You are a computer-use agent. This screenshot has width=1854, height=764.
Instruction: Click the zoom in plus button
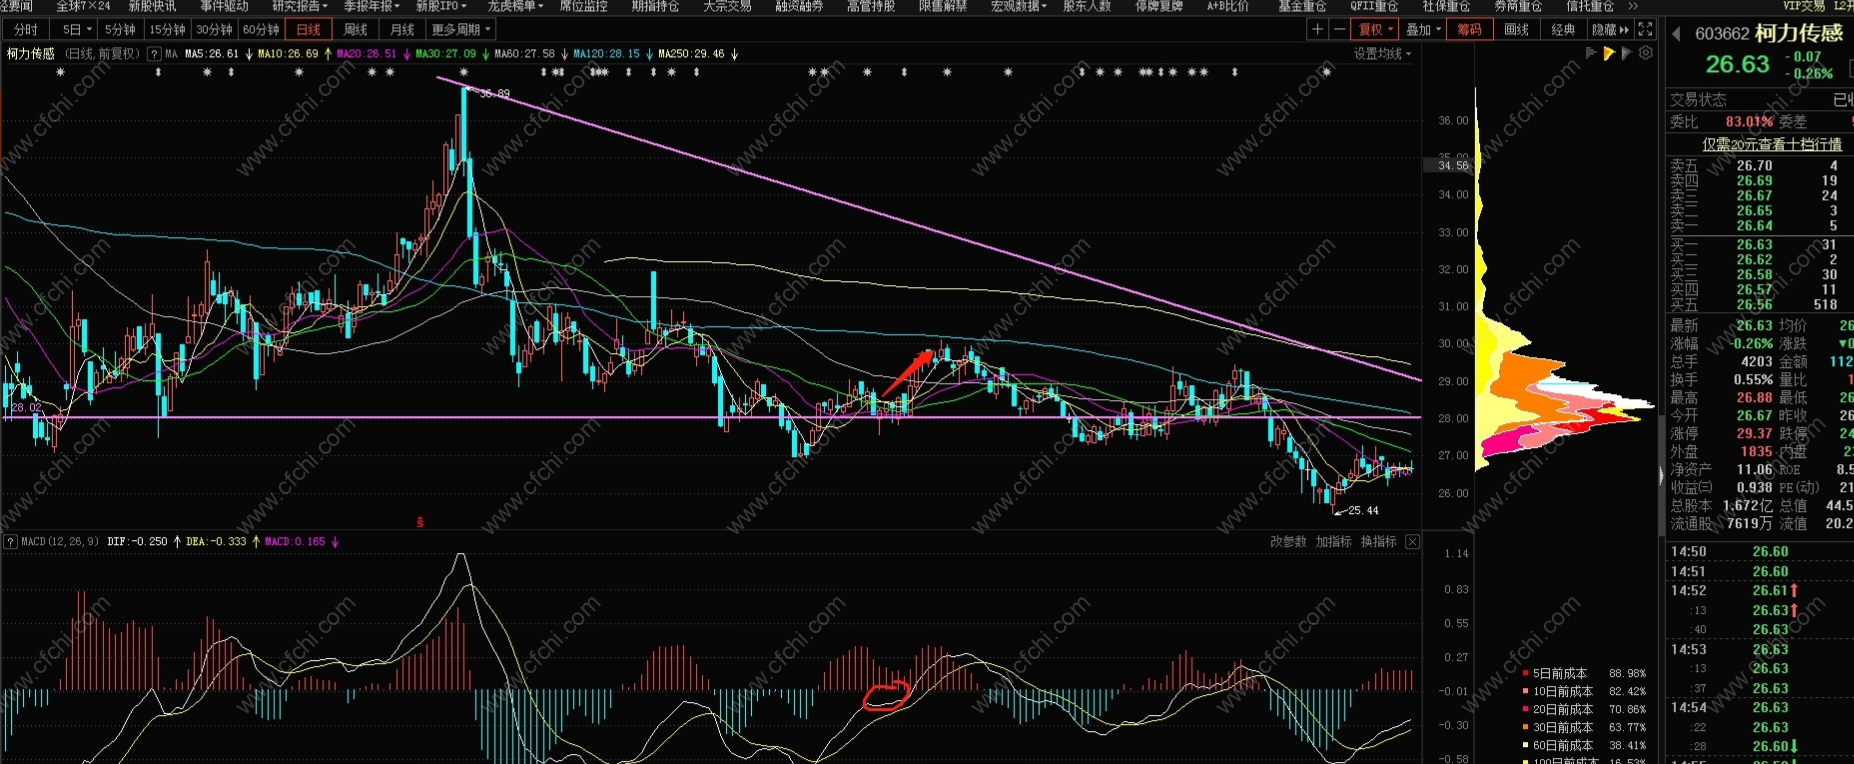1317,30
